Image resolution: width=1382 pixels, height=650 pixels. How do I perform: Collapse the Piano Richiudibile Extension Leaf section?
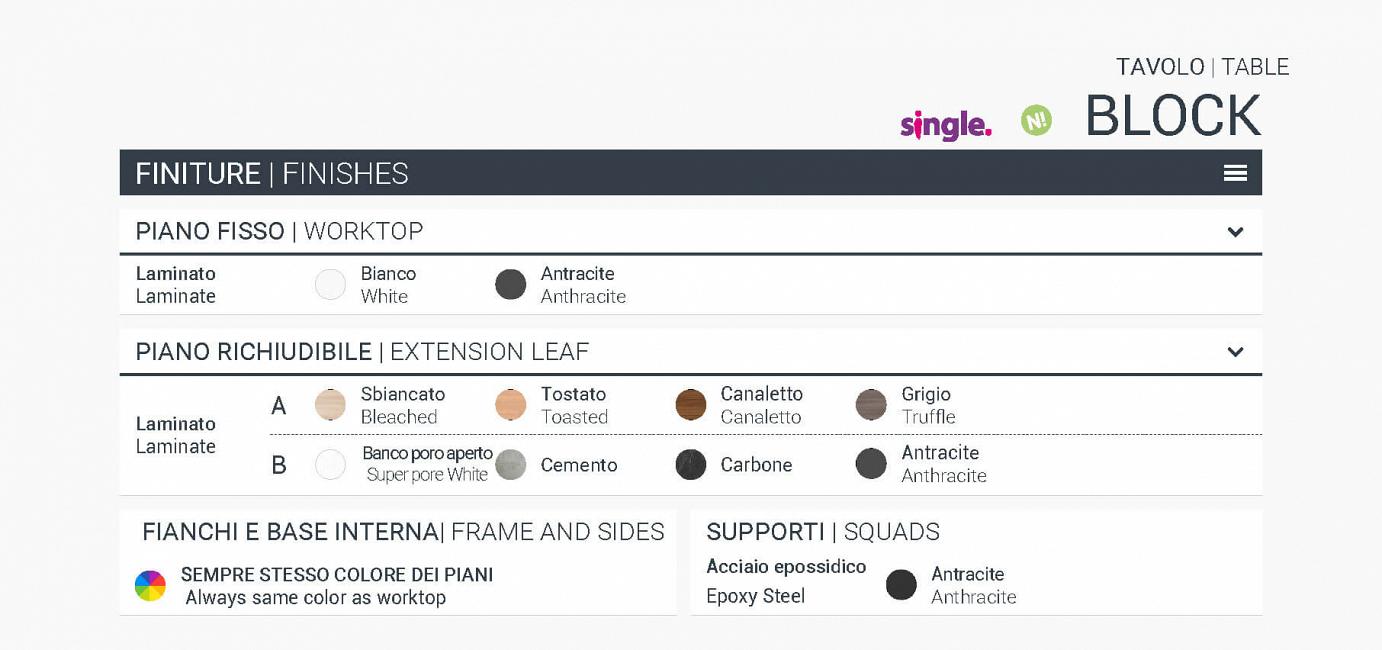(1235, 352)
